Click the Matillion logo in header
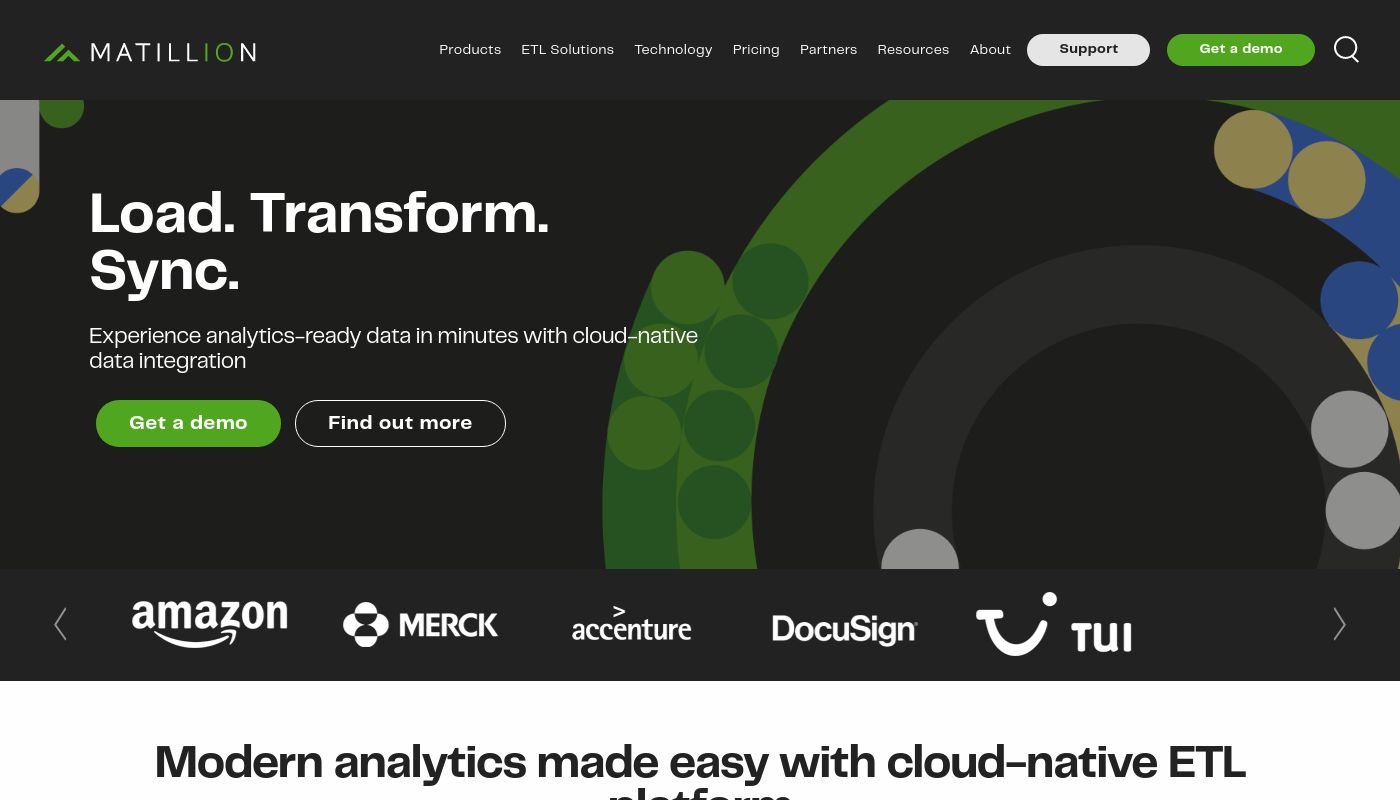The width and height of the screenshot is (1400, 800). coord(150,52)
